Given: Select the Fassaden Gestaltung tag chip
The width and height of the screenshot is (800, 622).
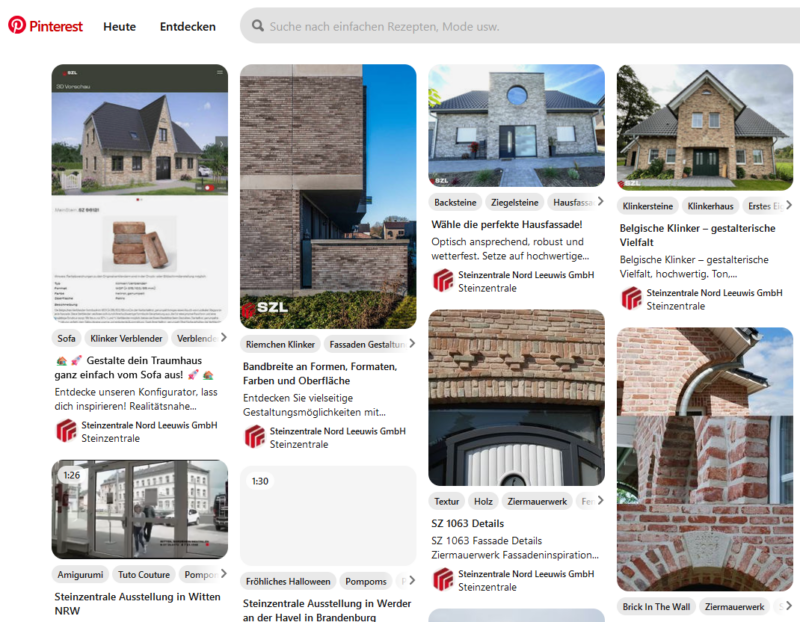Looking at the screenshot, I should pos(367,344).
